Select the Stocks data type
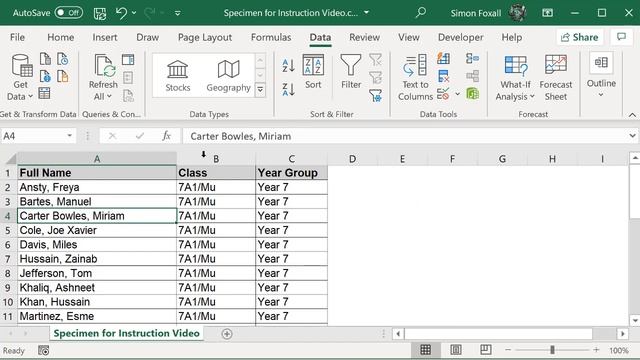This screenshot has height=360, width=640. [x=178, y=76]
